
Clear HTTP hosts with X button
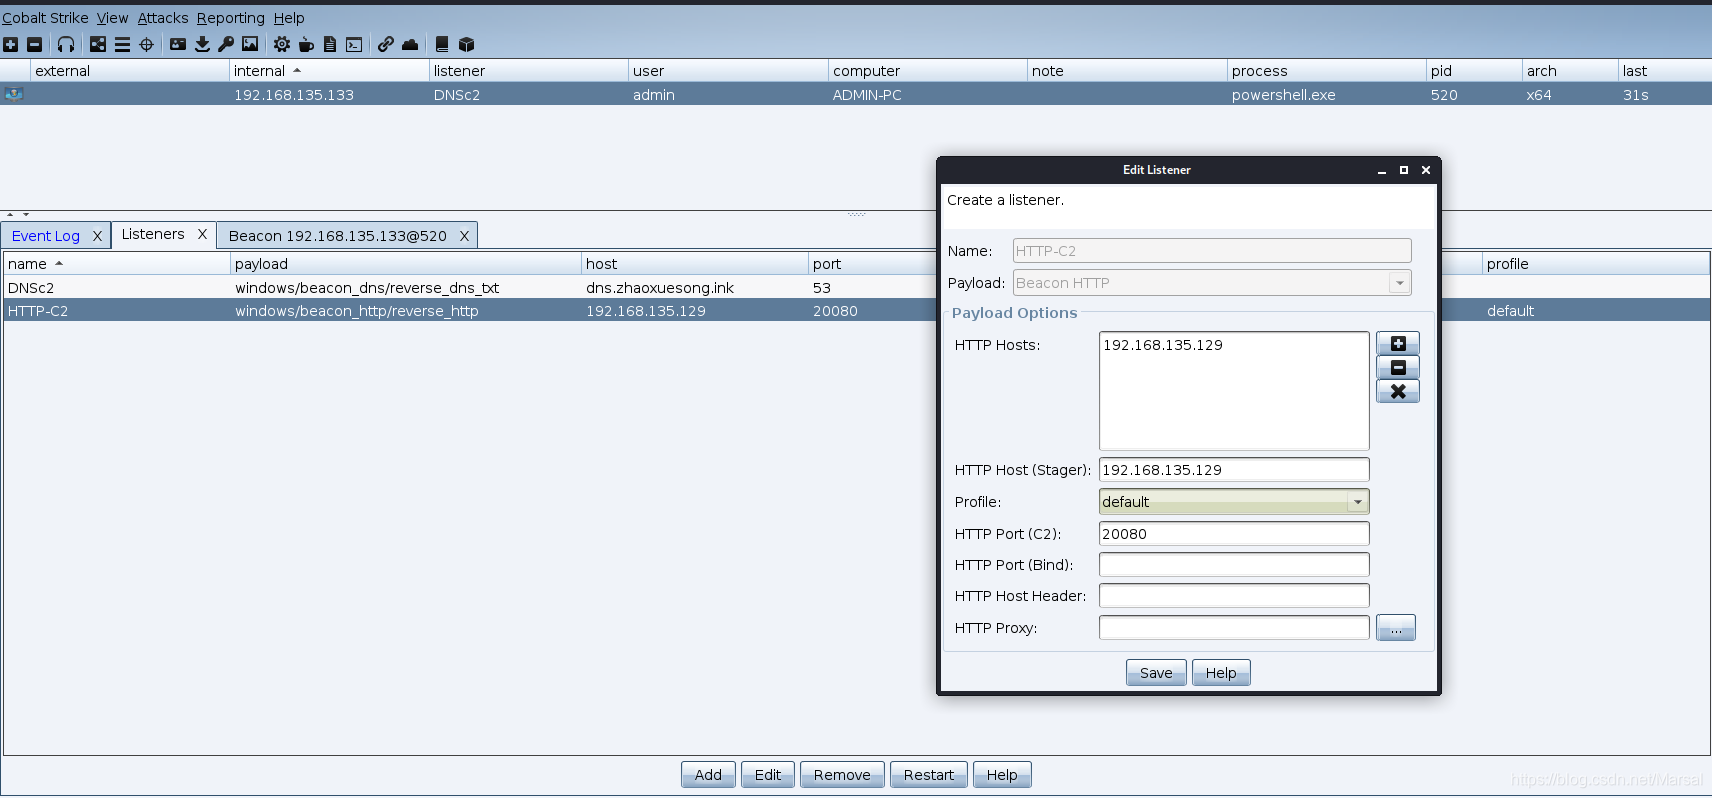(1398, 392)
